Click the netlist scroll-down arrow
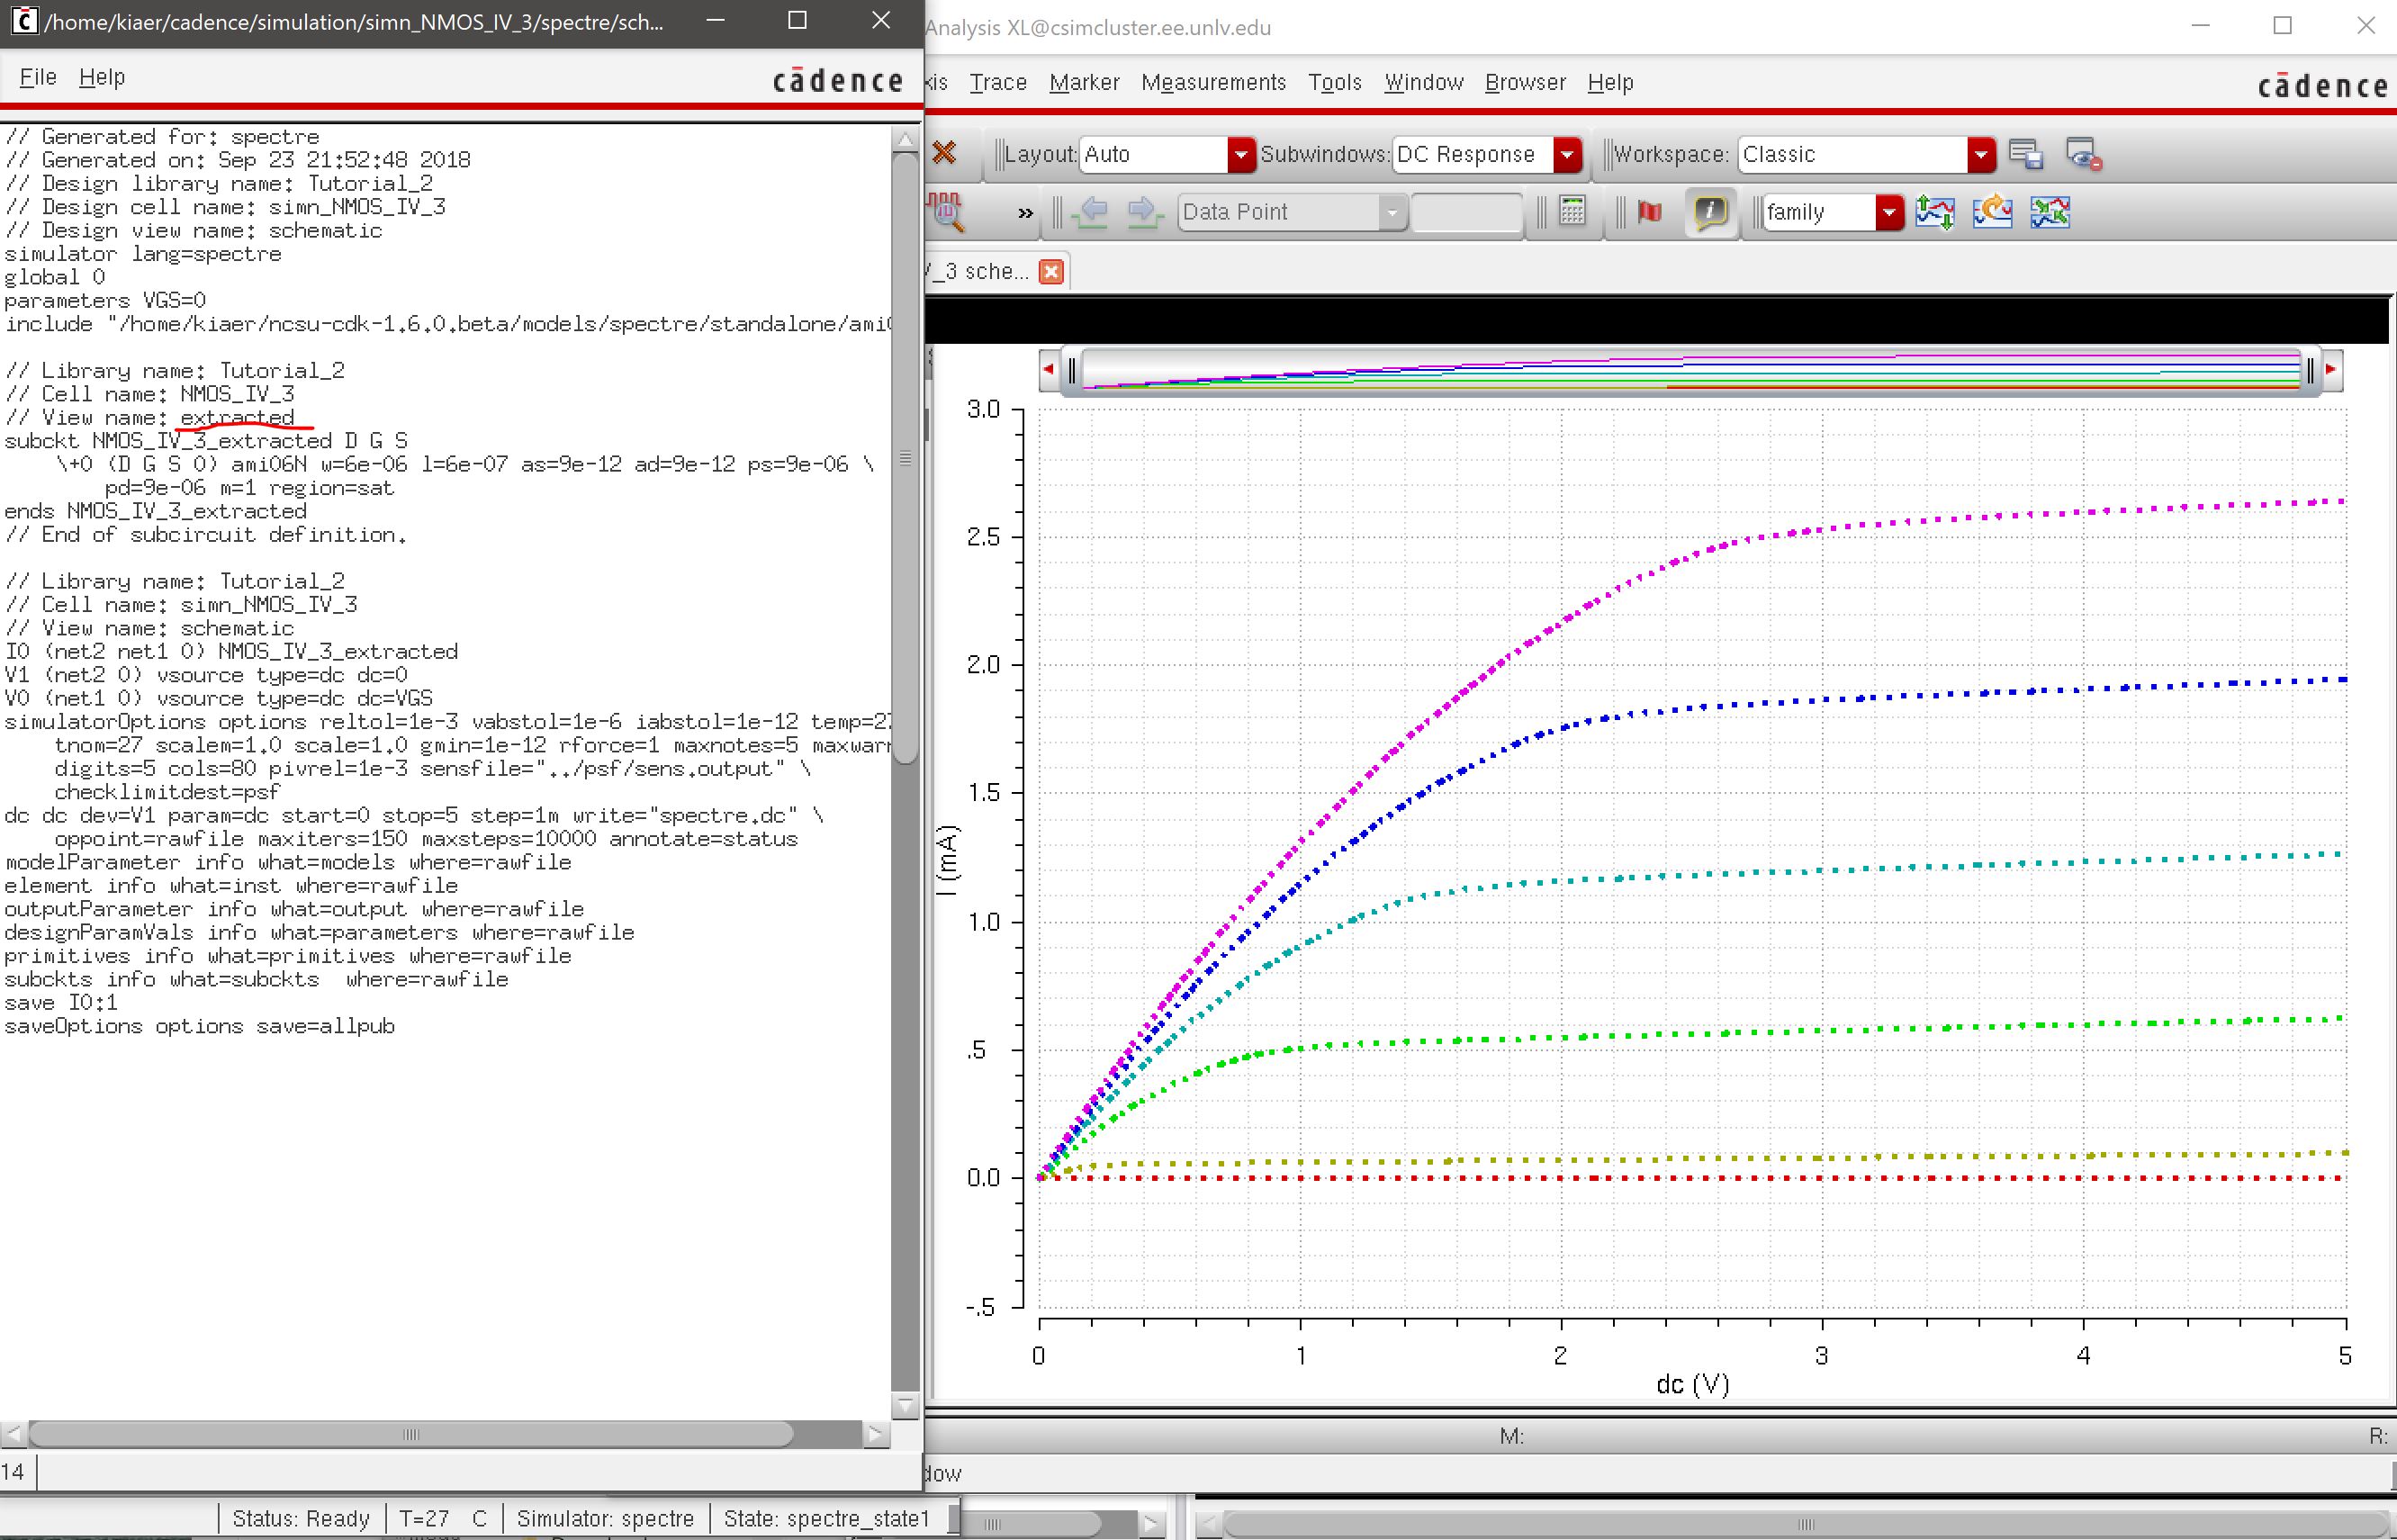The image size is (2397, 1540). [905, 1405]
